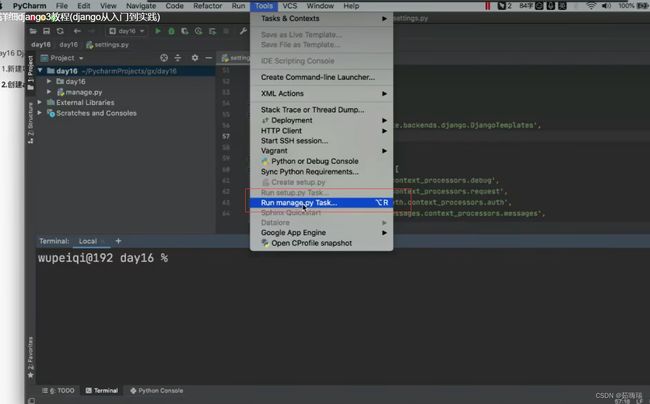The width and height of the screenshot is (650, 404).
Task: Select manage.py in the project tree
Action: point(80,92)
